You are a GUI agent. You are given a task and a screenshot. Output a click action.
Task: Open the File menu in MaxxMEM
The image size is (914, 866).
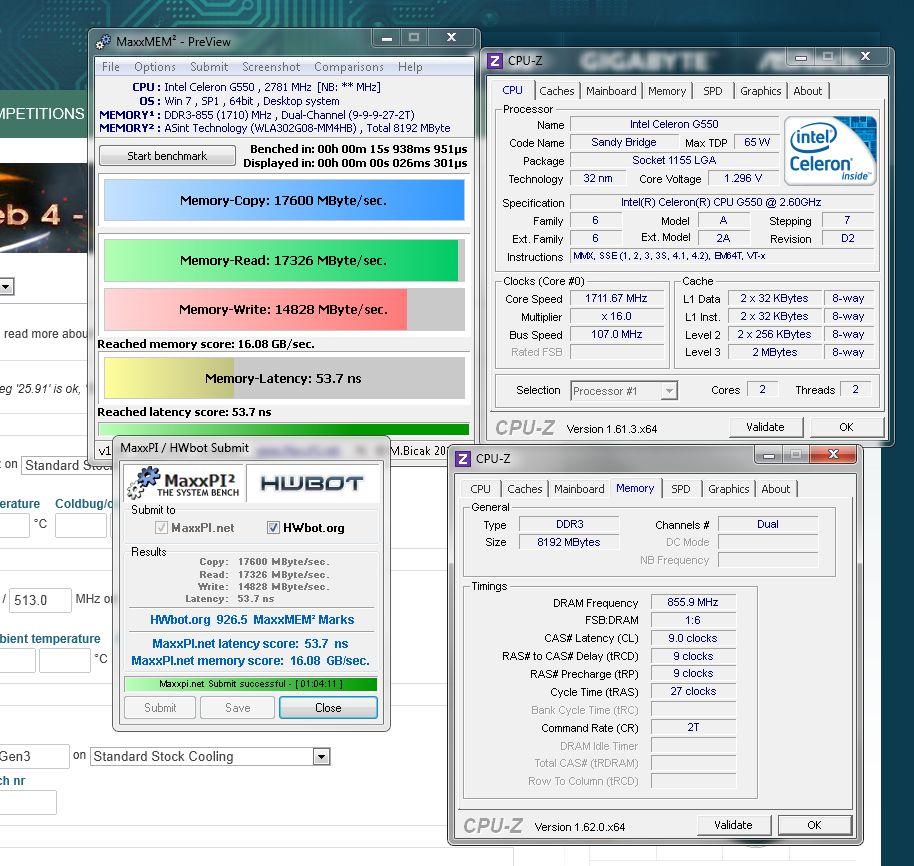[x=110, y=67]
